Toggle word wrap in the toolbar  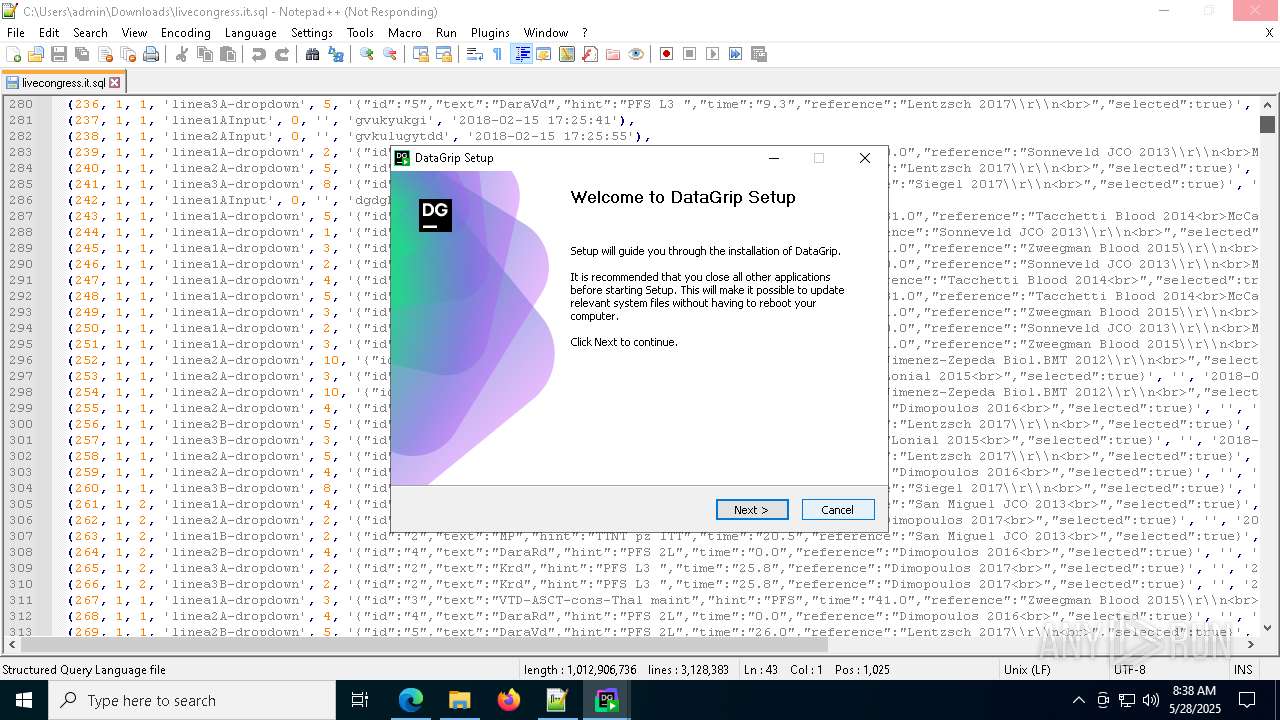coord(475,54)
